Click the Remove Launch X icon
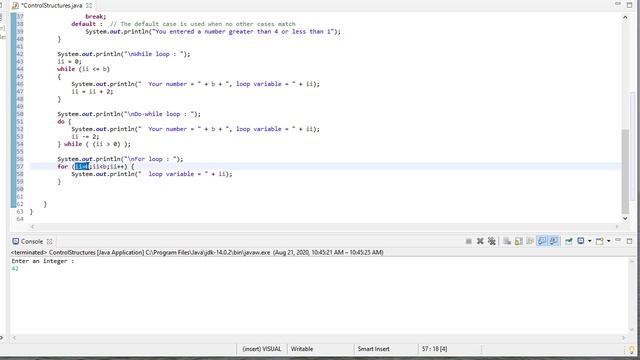This screenshot has width=640, height=360. click(480, 241)
